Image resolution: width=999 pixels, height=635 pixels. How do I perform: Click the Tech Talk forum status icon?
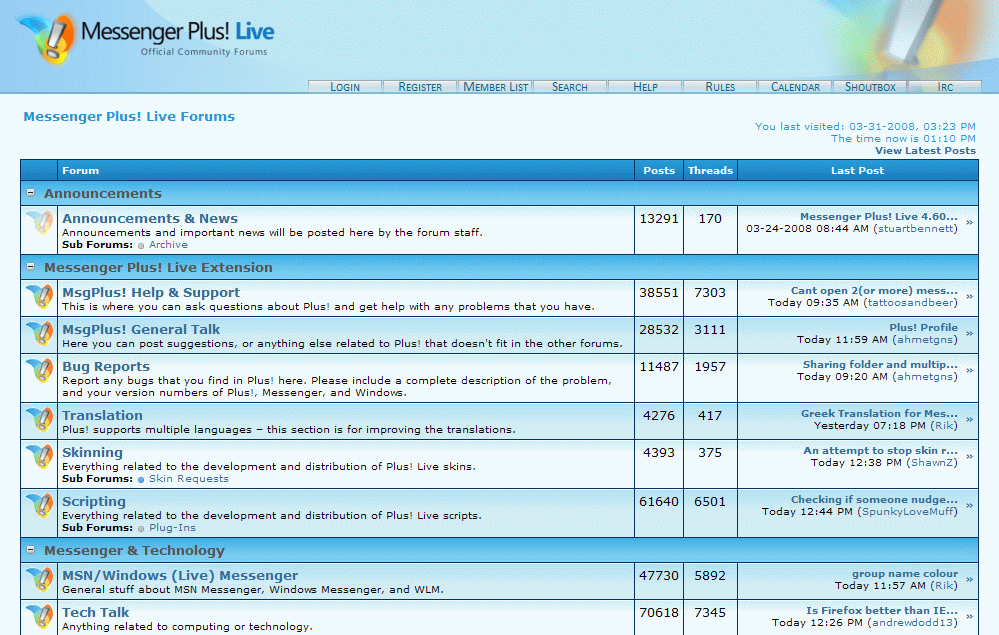pyautogui.click(x=39, y=617)
